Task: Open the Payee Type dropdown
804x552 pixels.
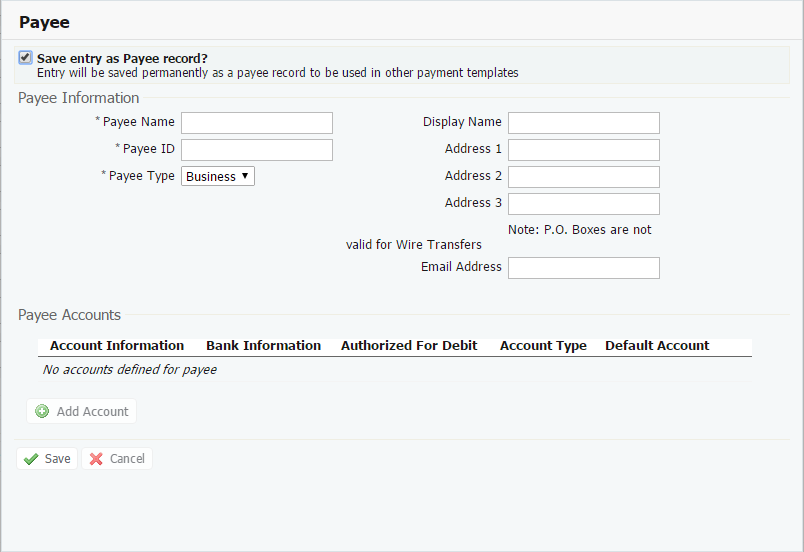Action: pos(218,176)
